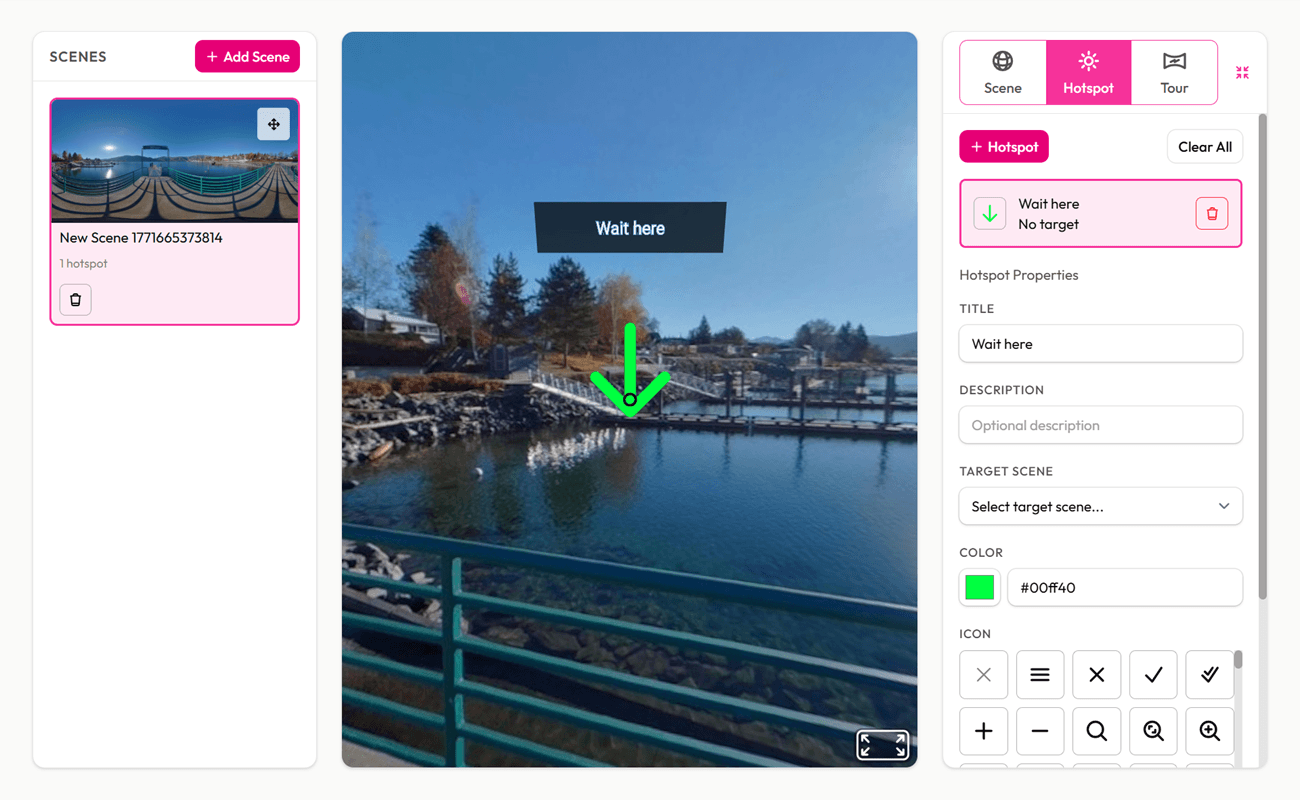The height and width of the screenshot is (800, 1300).
Task: Delete the scene using its trash icon
Action: coord(76,300)
